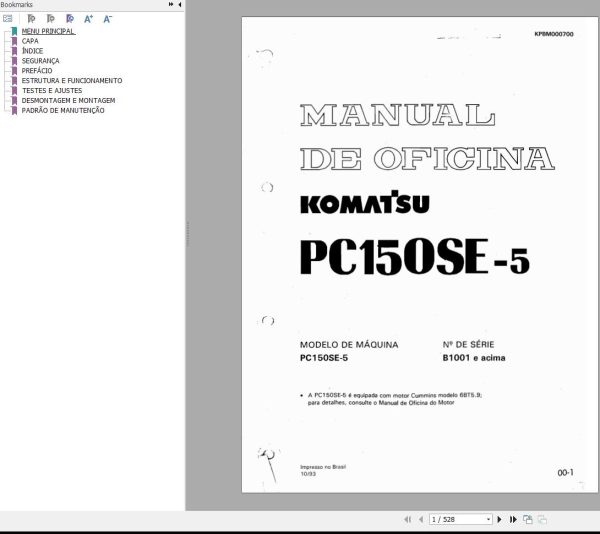Click the expand current bookmark icon
The width and height of the screenshot is (600, 534).
click(31, 18)
